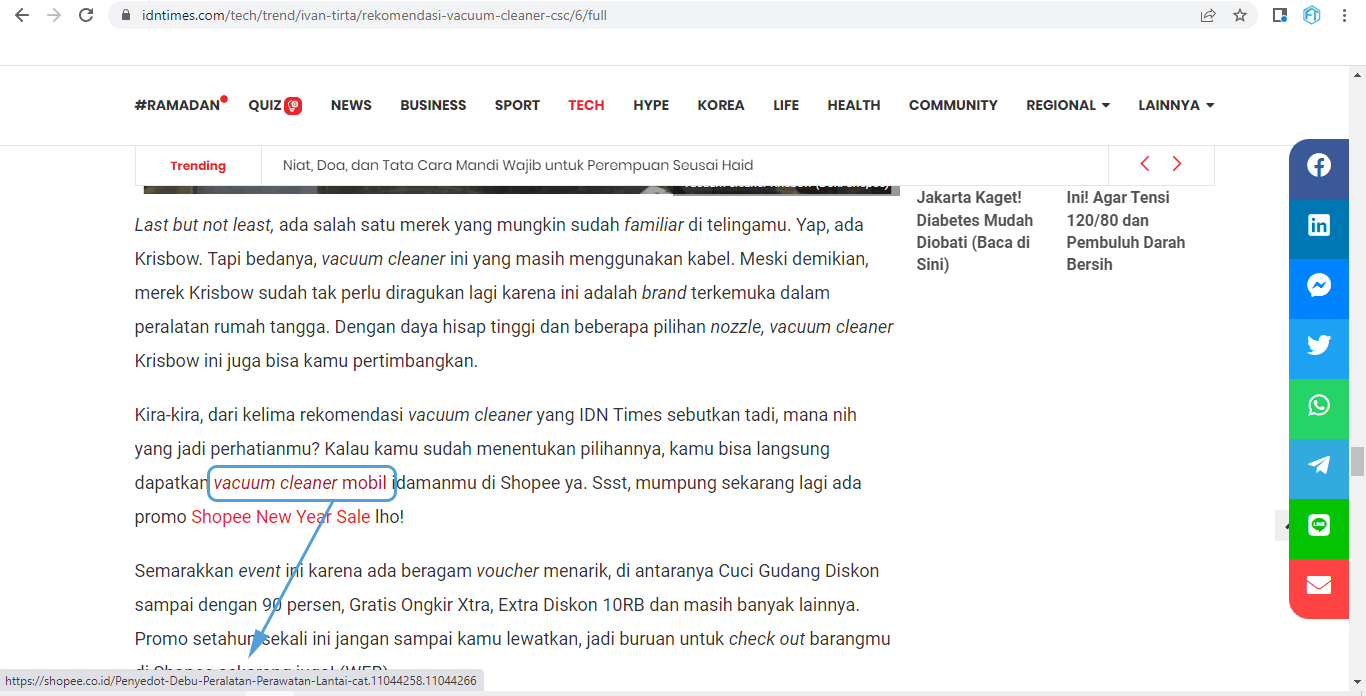Share the article on LINE
Image resolution: width=1366 pixels, height=696 pixels.
1319,526
